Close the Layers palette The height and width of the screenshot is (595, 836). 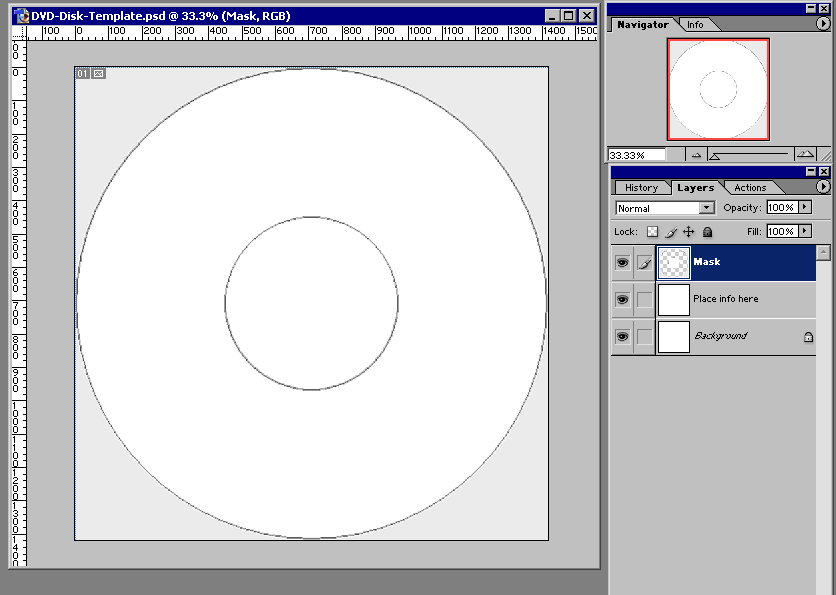click(x=824, y=172)
